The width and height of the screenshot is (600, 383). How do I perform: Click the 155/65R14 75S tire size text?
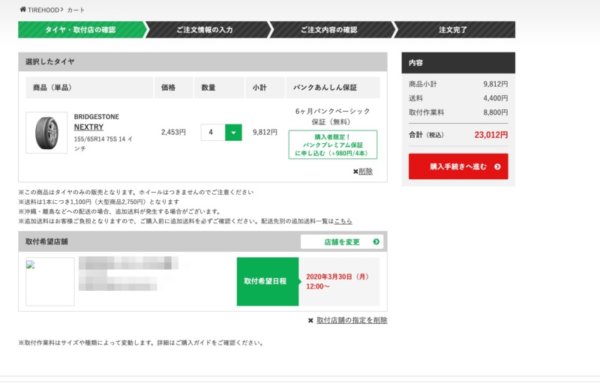tap(103, 143)
